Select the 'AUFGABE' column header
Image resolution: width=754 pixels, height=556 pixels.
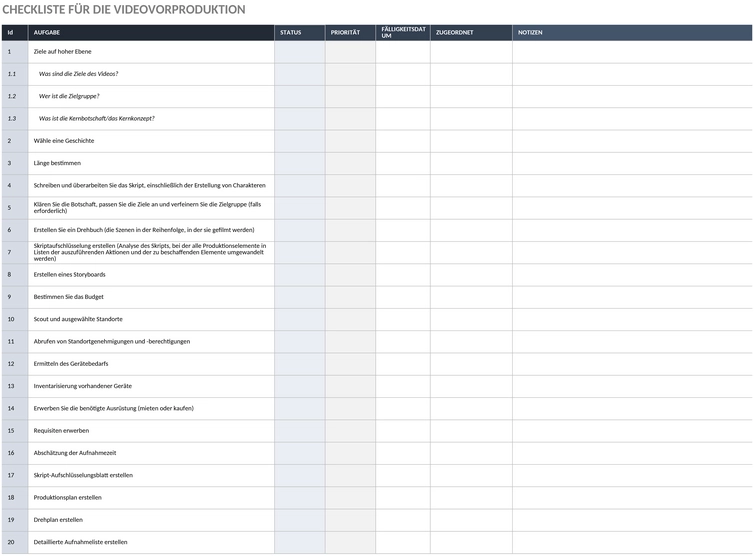[x=151, y=33]
